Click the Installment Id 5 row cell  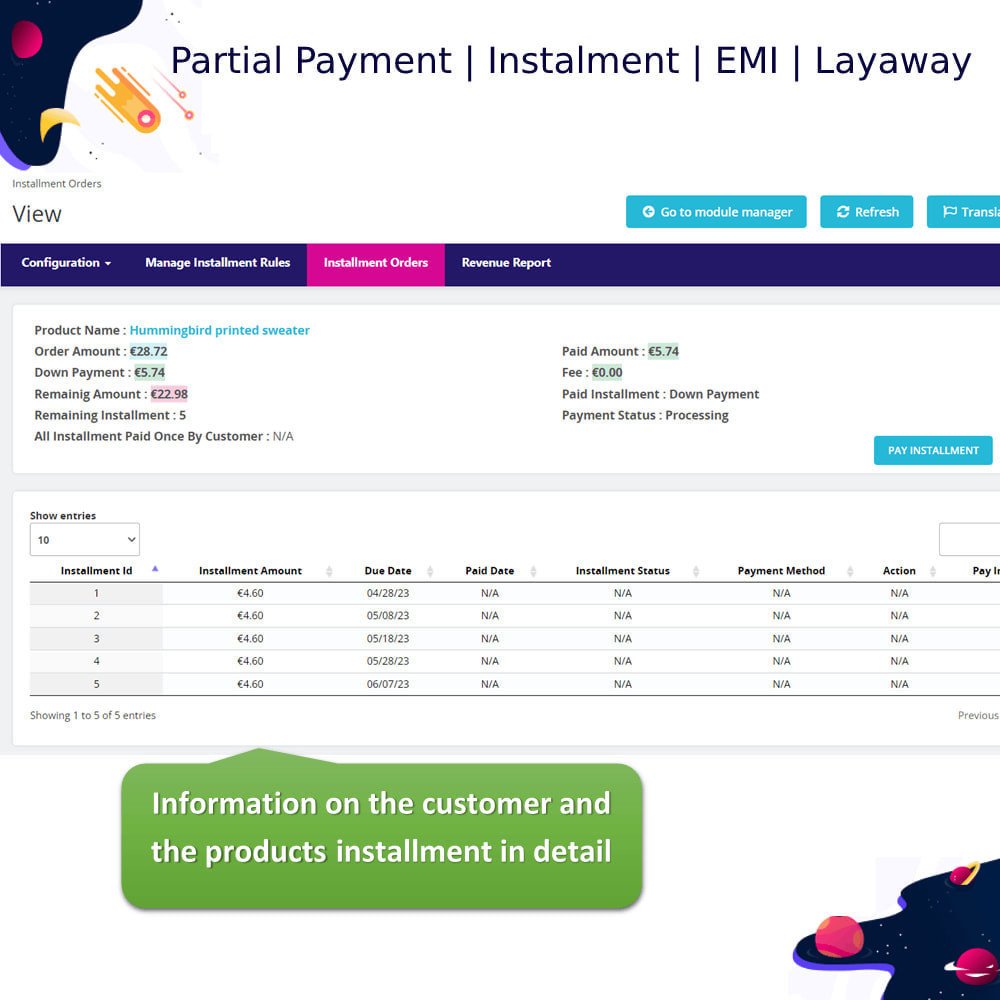point(96,684)
